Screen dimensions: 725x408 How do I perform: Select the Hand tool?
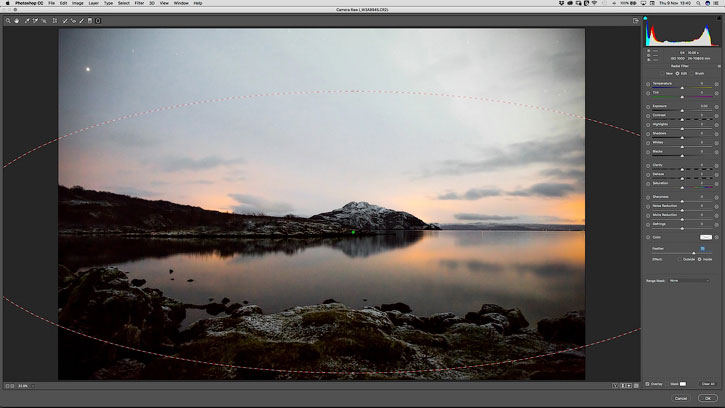pos(16,21)
